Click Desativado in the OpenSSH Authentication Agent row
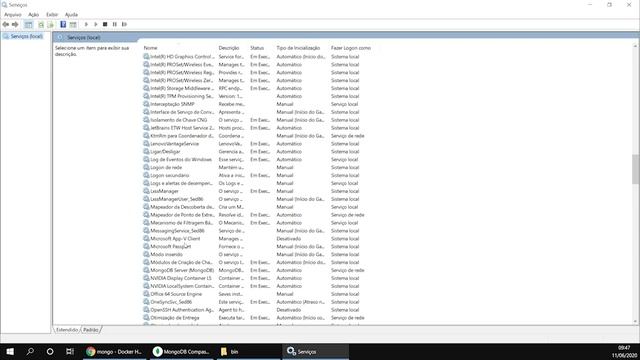The image size is (640, 360). 289,310
